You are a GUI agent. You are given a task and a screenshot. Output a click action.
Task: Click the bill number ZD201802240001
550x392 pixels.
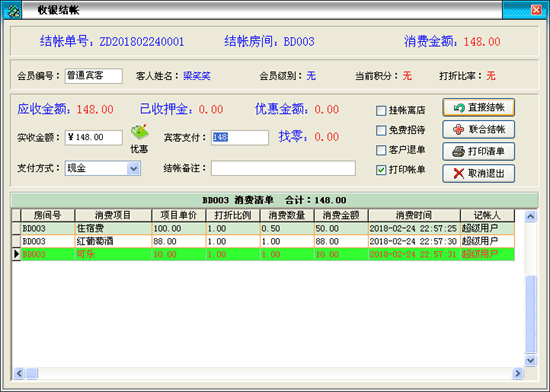pos(142,42)
